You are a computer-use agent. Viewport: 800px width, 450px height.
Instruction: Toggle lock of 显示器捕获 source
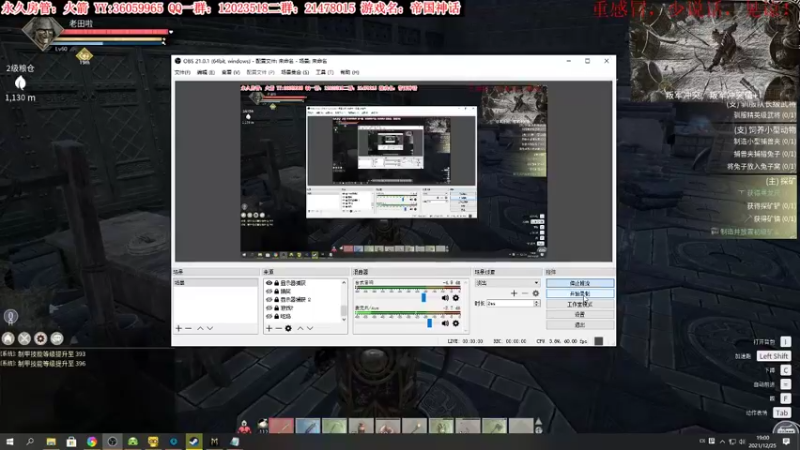tap(277, 283)
